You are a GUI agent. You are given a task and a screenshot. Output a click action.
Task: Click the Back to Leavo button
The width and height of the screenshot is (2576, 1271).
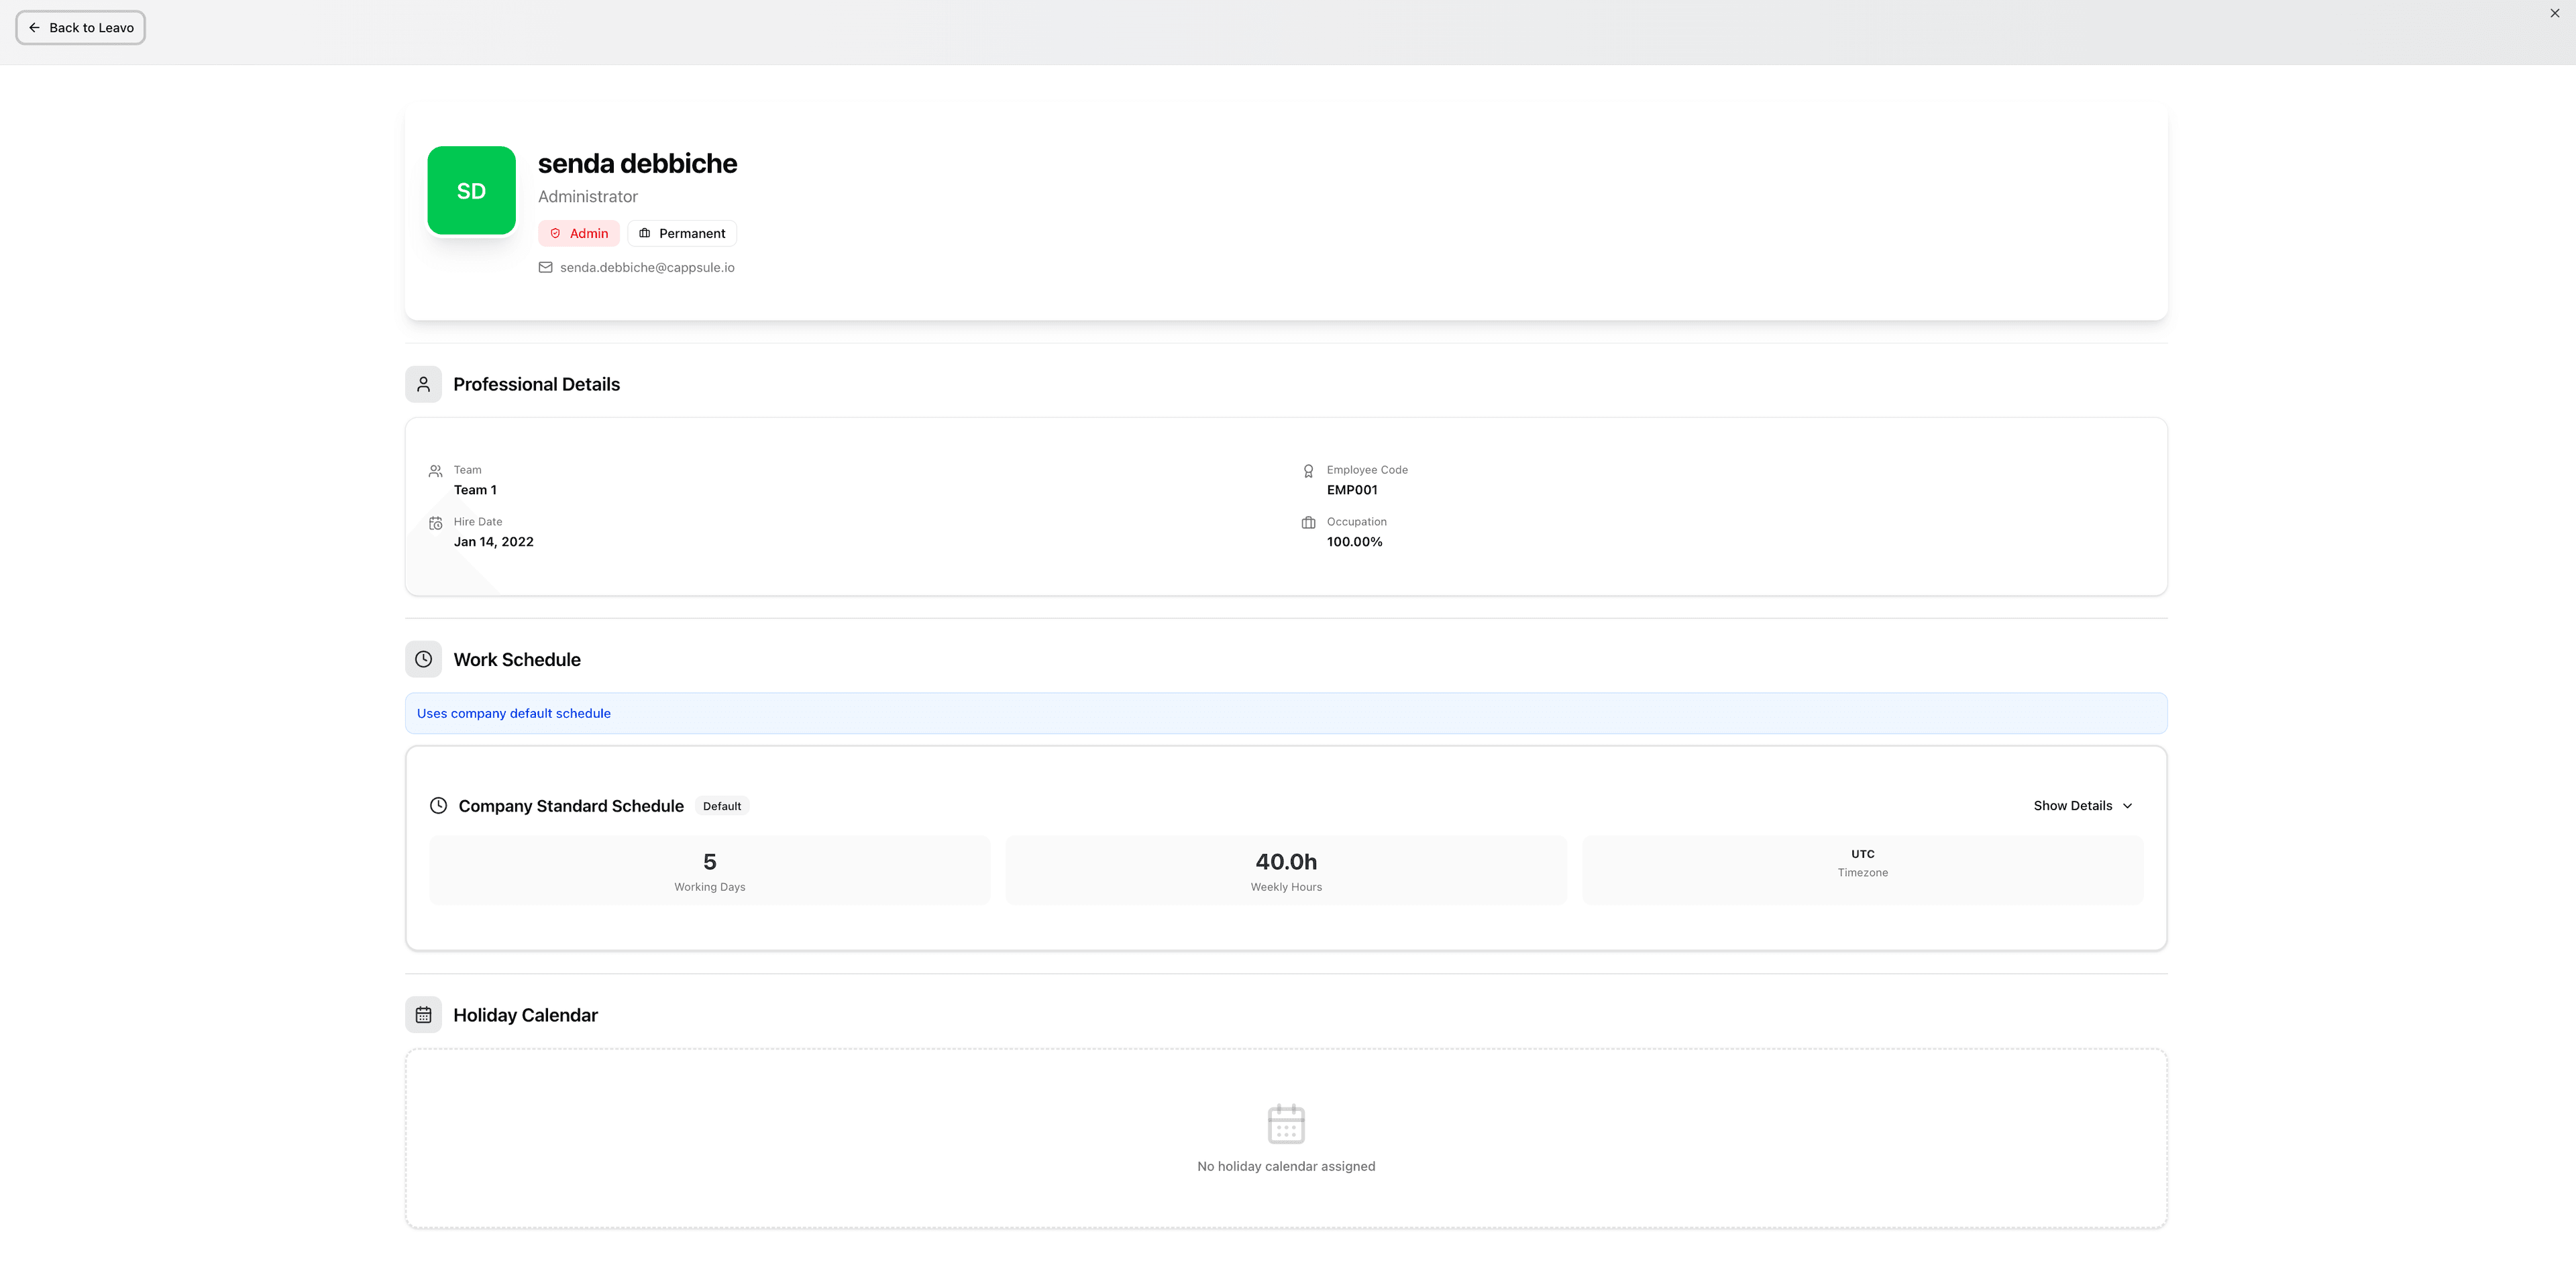click(x=81, y=28)
